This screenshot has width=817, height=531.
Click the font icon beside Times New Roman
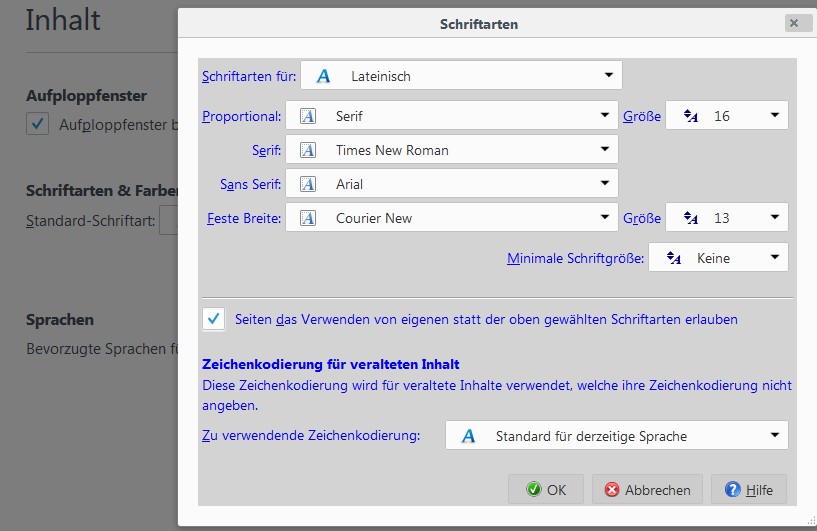(x=309, y=150)
